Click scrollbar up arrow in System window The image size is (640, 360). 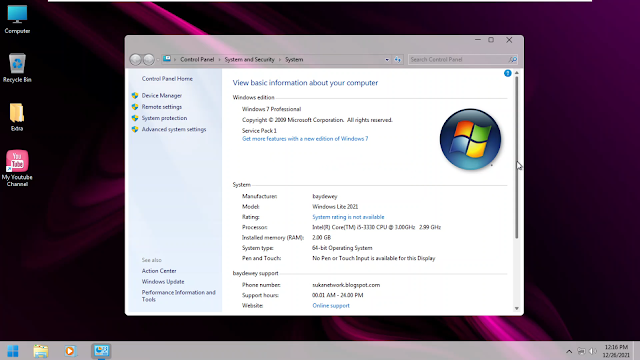tap(517, 73)
